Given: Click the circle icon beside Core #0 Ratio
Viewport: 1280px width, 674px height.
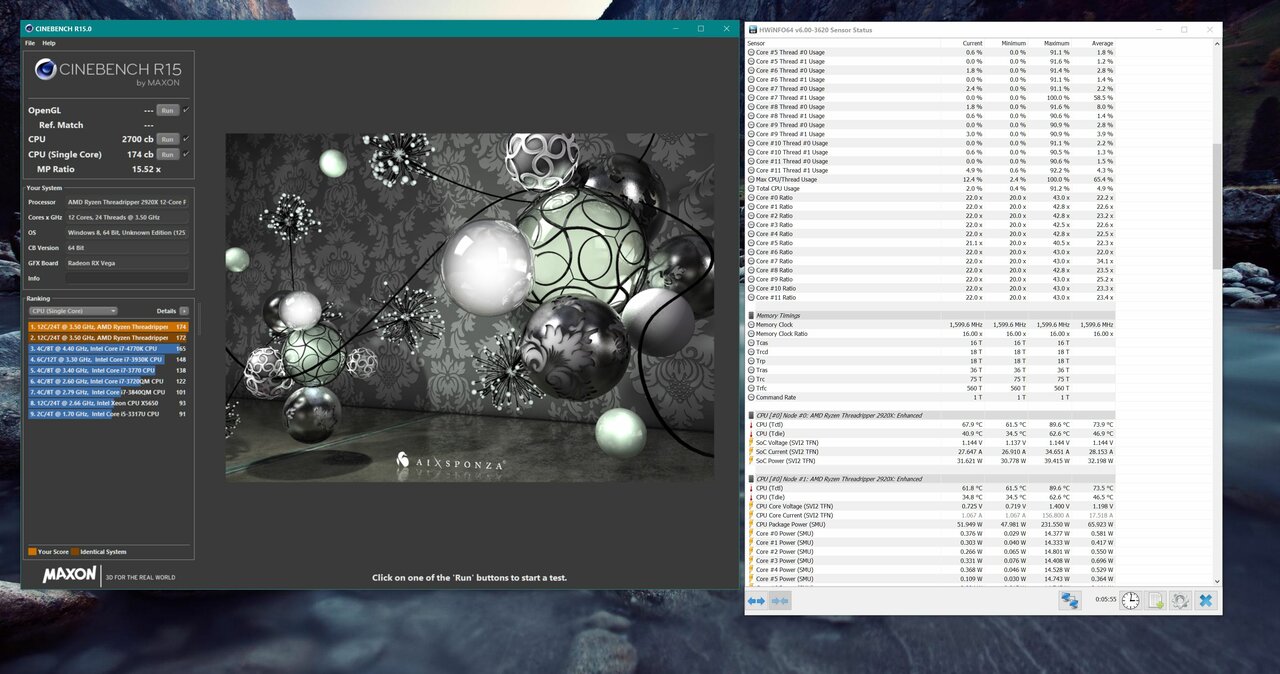Looking at the screenshot, I should [x=751, y=198].
